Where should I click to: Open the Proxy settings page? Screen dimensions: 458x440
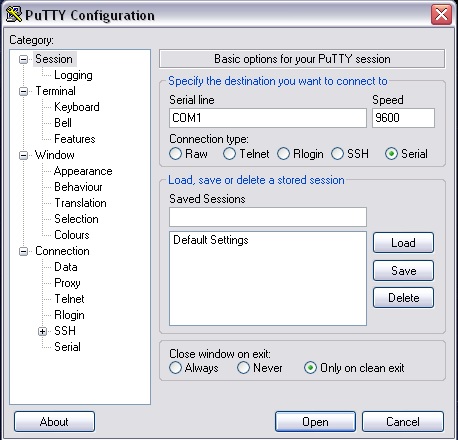[x=67, y=283]
